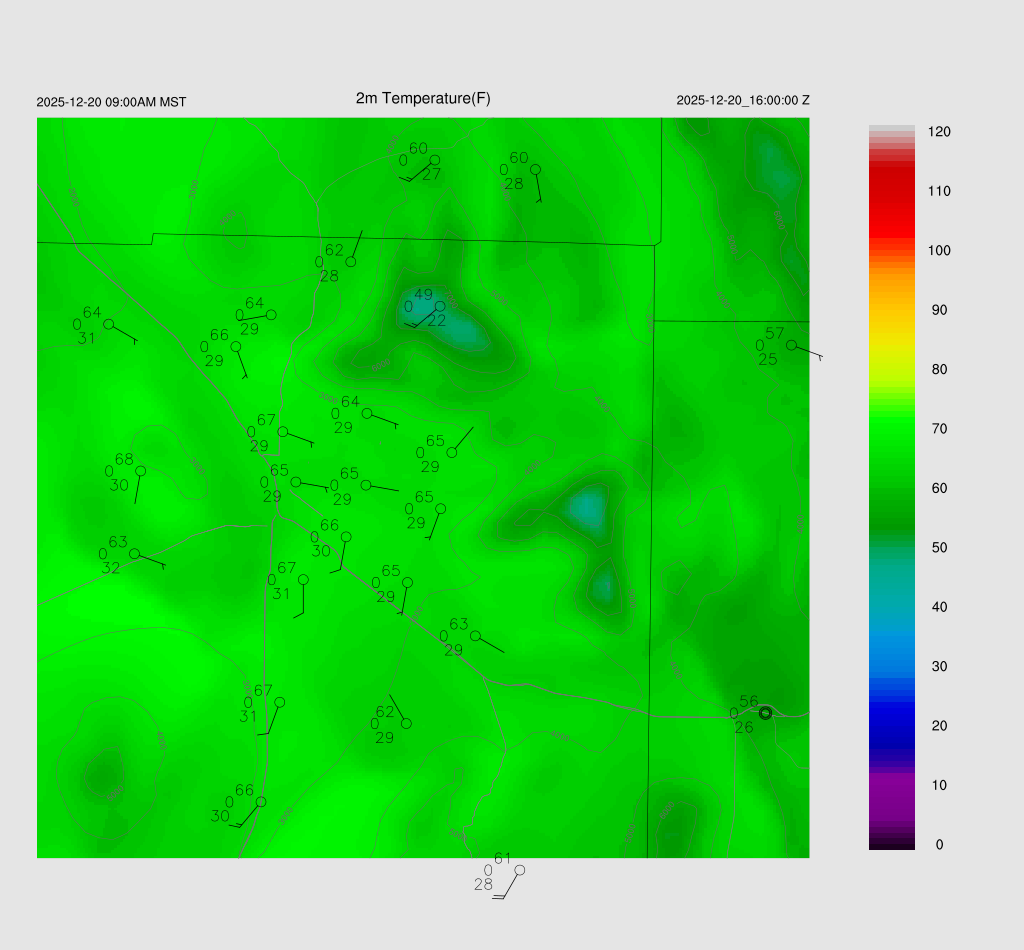Click the 09:00AM MST local timestamp
Viewport: 1024px width, 950px height.
[111, 102]
